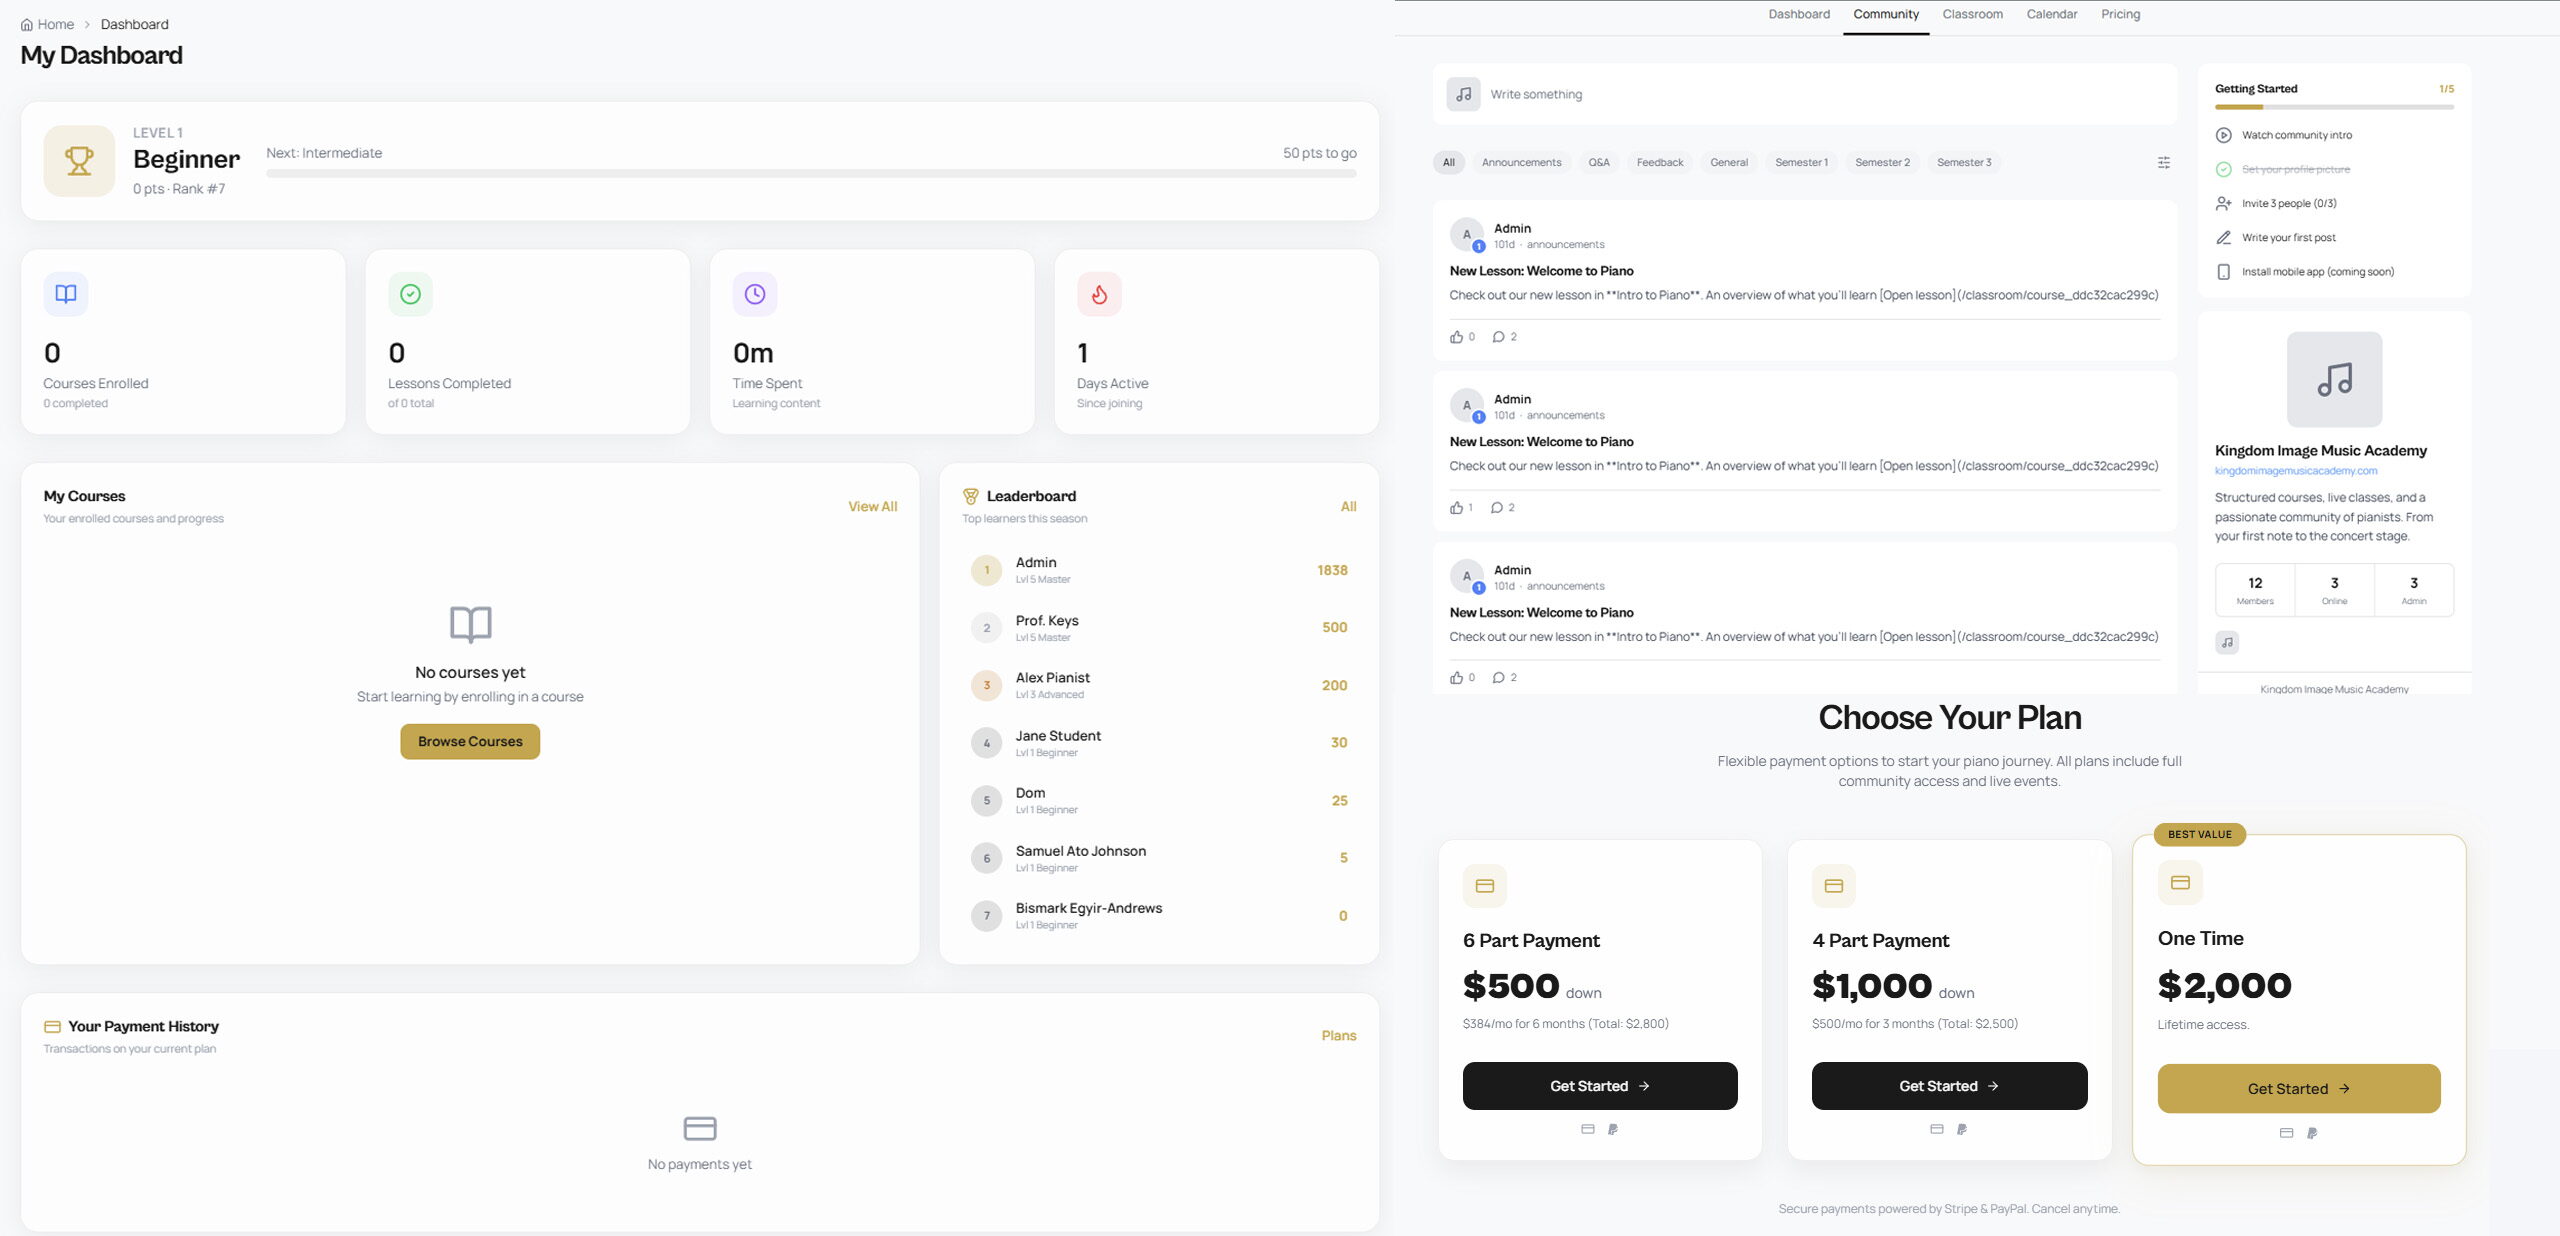
Task: Toggle the Set your profile picture step
Action: tap(2223, 169)
